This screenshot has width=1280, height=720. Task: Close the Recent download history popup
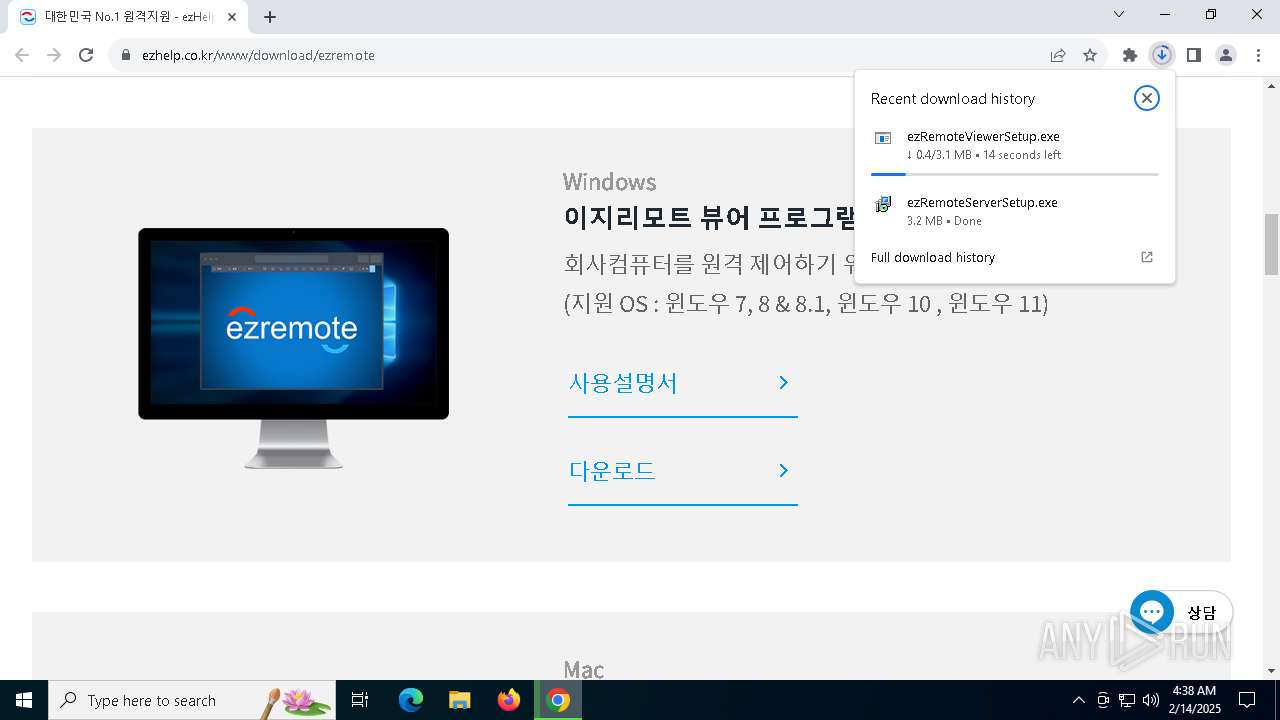[1147, 98]
